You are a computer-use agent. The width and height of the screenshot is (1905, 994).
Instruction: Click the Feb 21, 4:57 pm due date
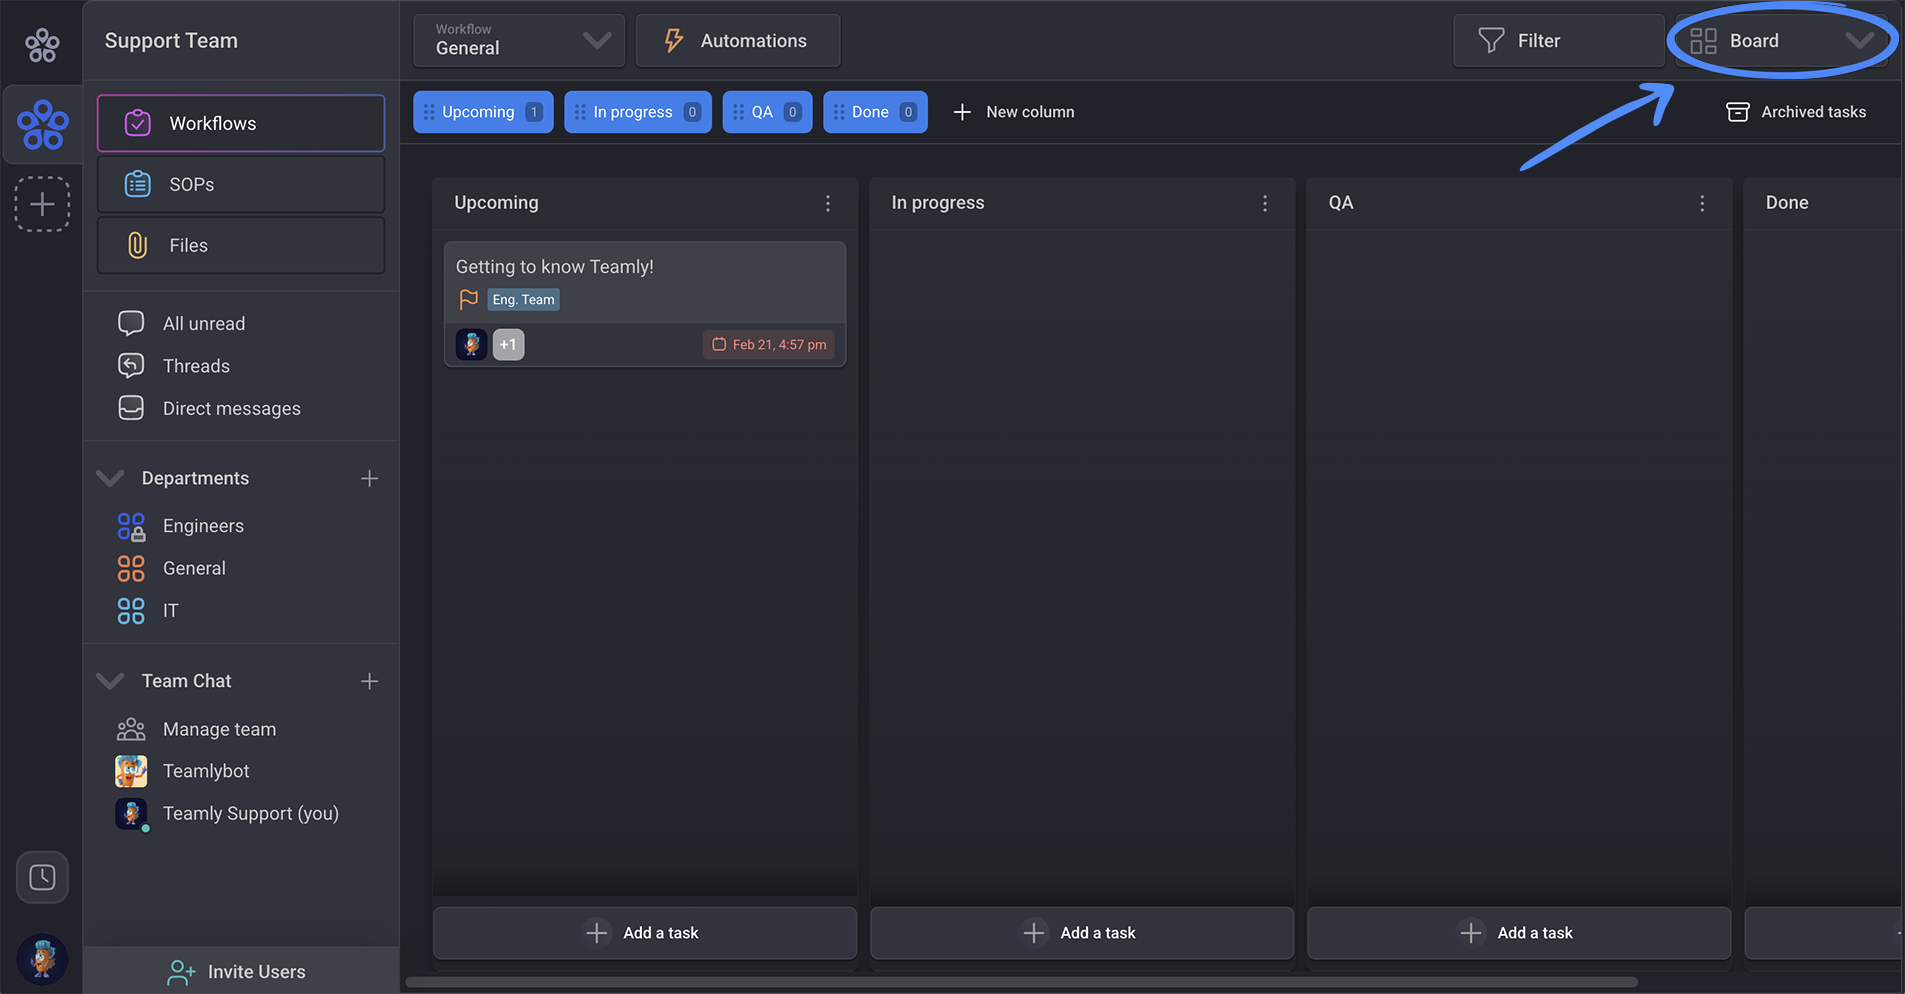[769, 344]
